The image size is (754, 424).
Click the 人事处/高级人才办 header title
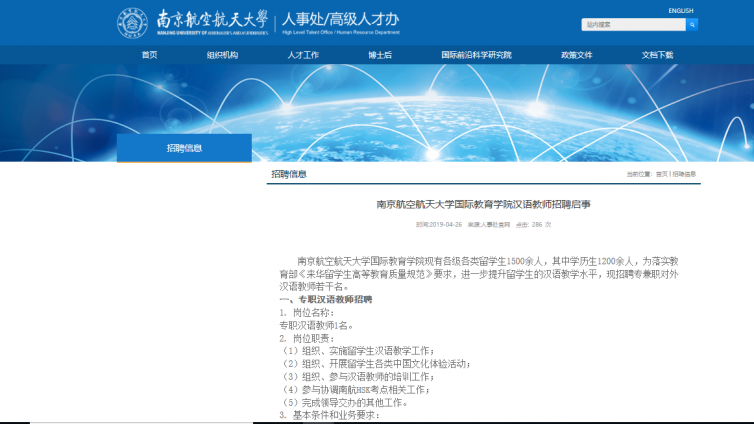coord(340,19)
